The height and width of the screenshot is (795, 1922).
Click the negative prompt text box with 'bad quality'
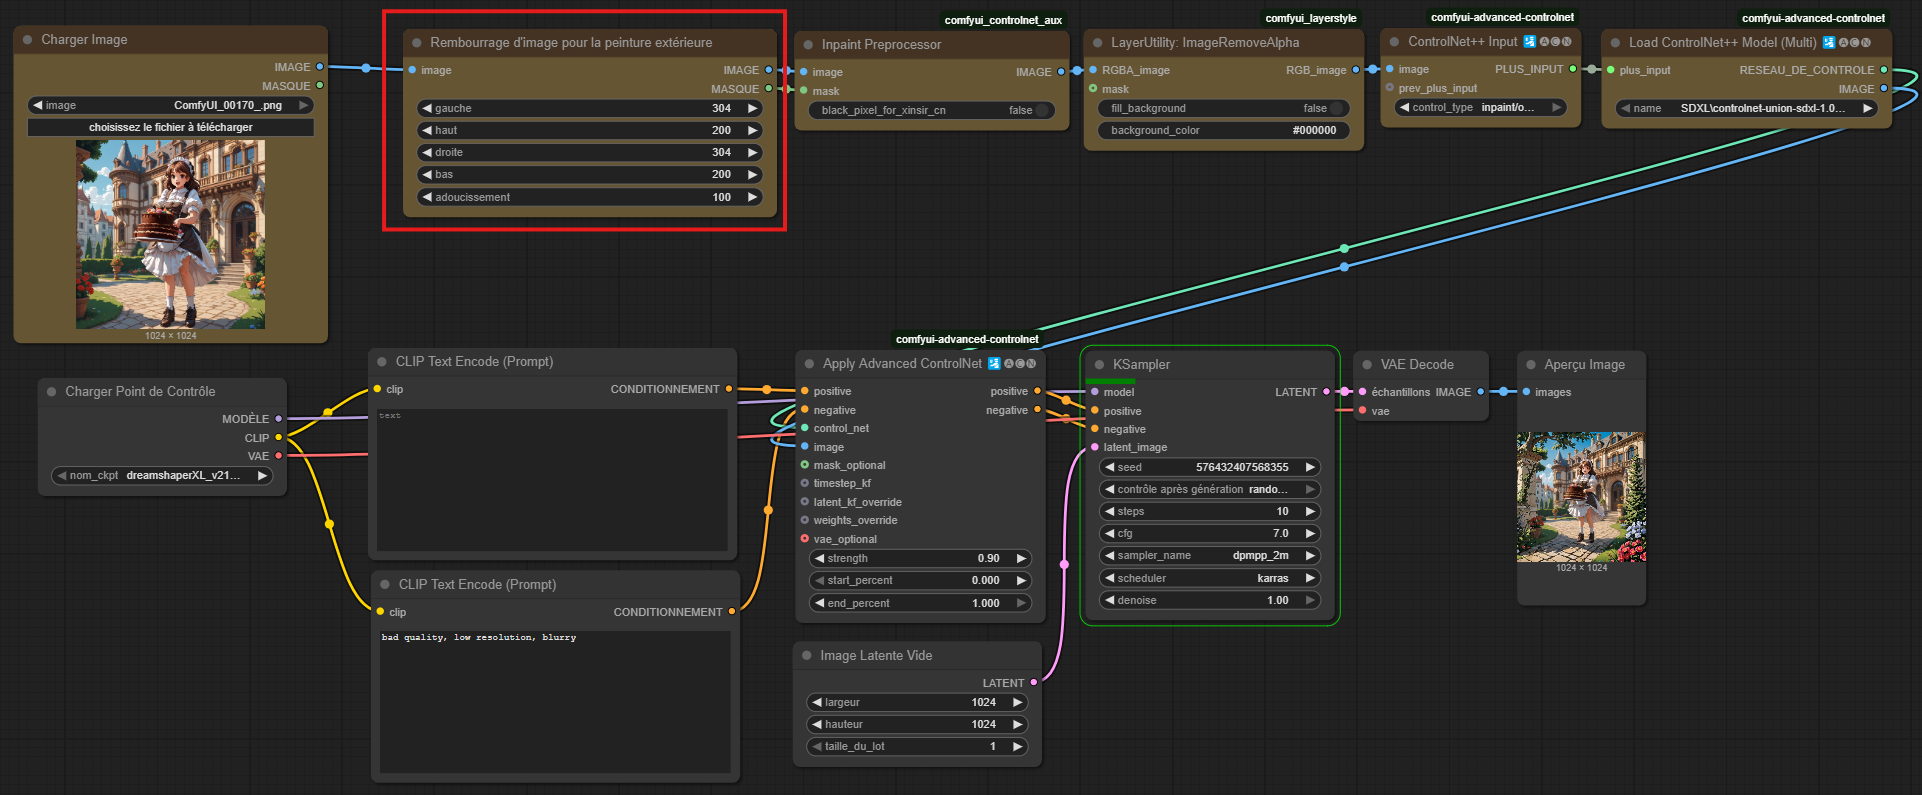tap(555, 700)
